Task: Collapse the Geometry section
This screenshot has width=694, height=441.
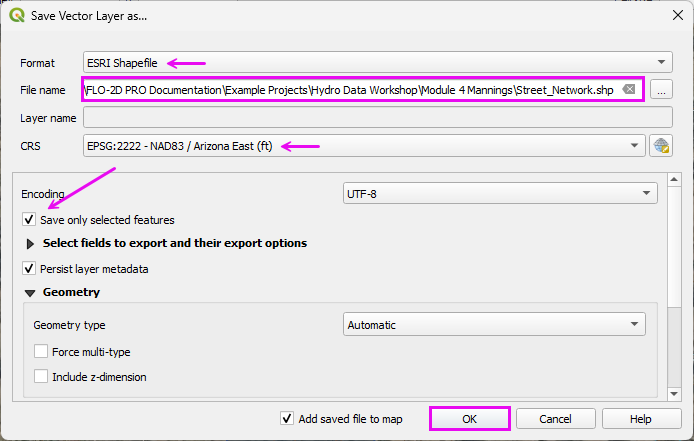Action: 29,292
